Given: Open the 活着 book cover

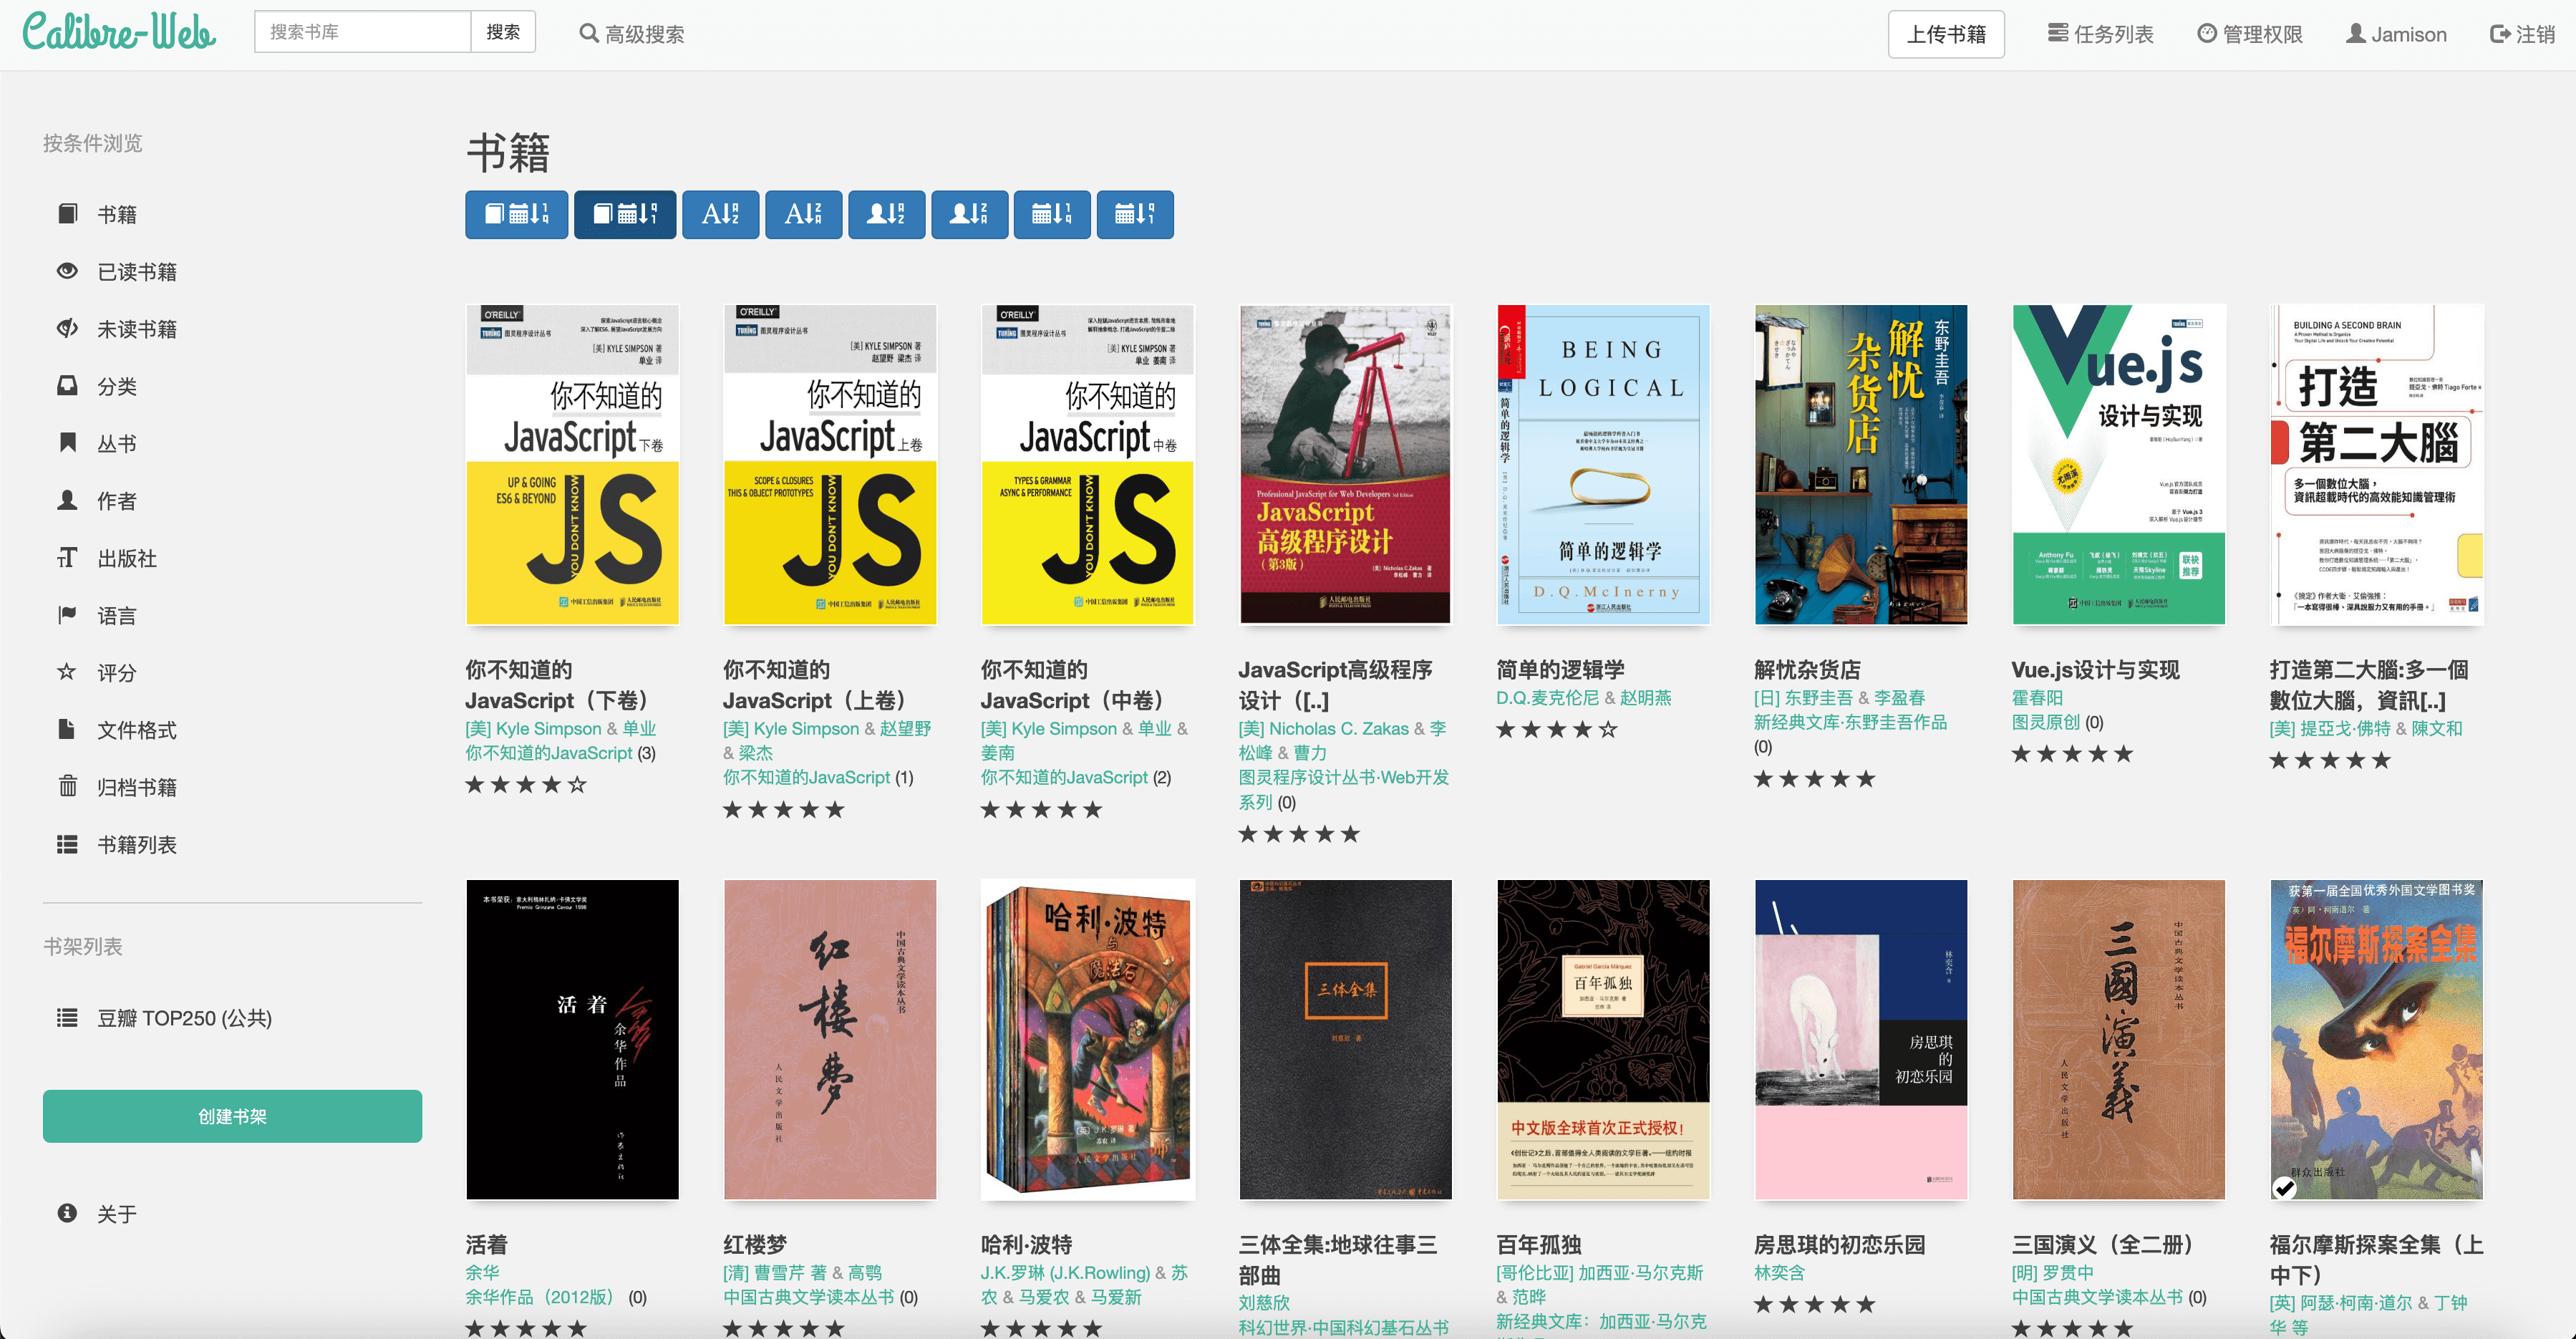Looking at the screenshot, I should (572, 1040).
